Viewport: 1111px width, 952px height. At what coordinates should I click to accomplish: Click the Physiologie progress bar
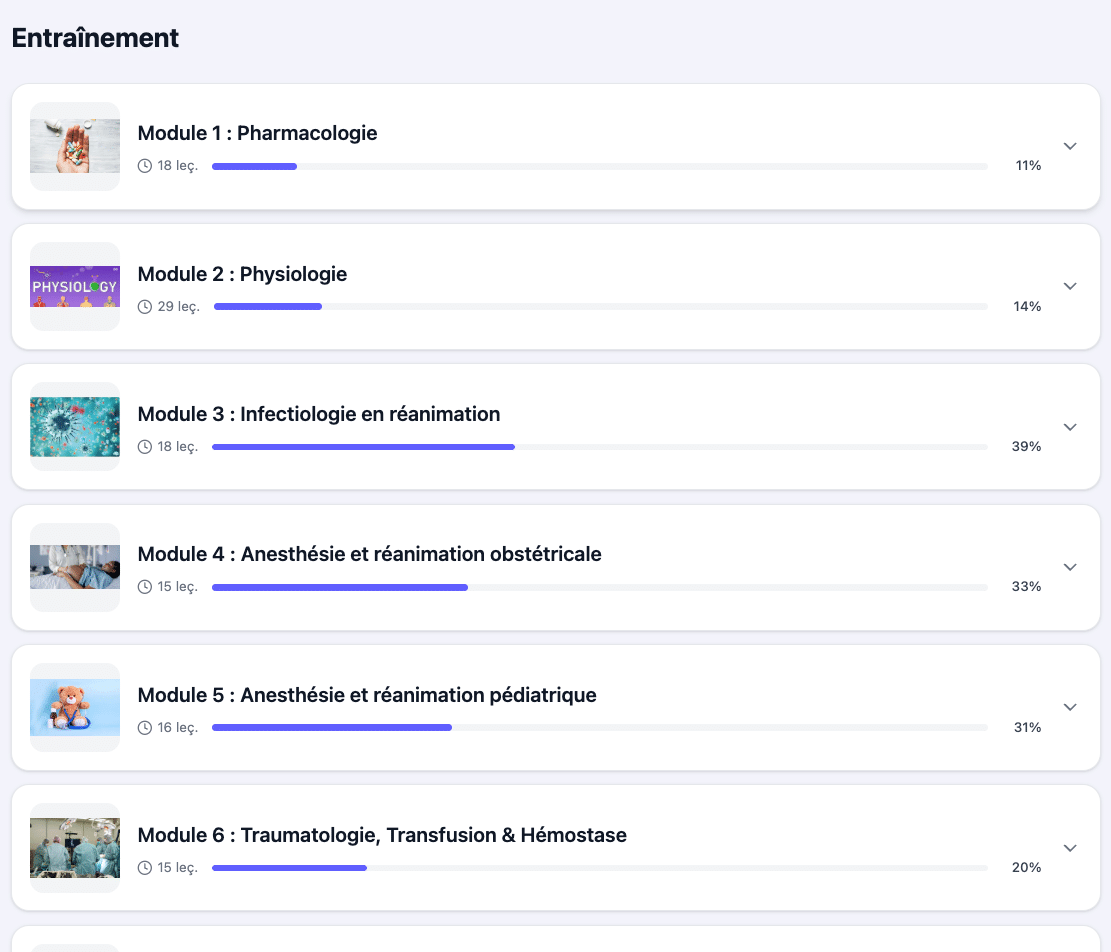601,307
